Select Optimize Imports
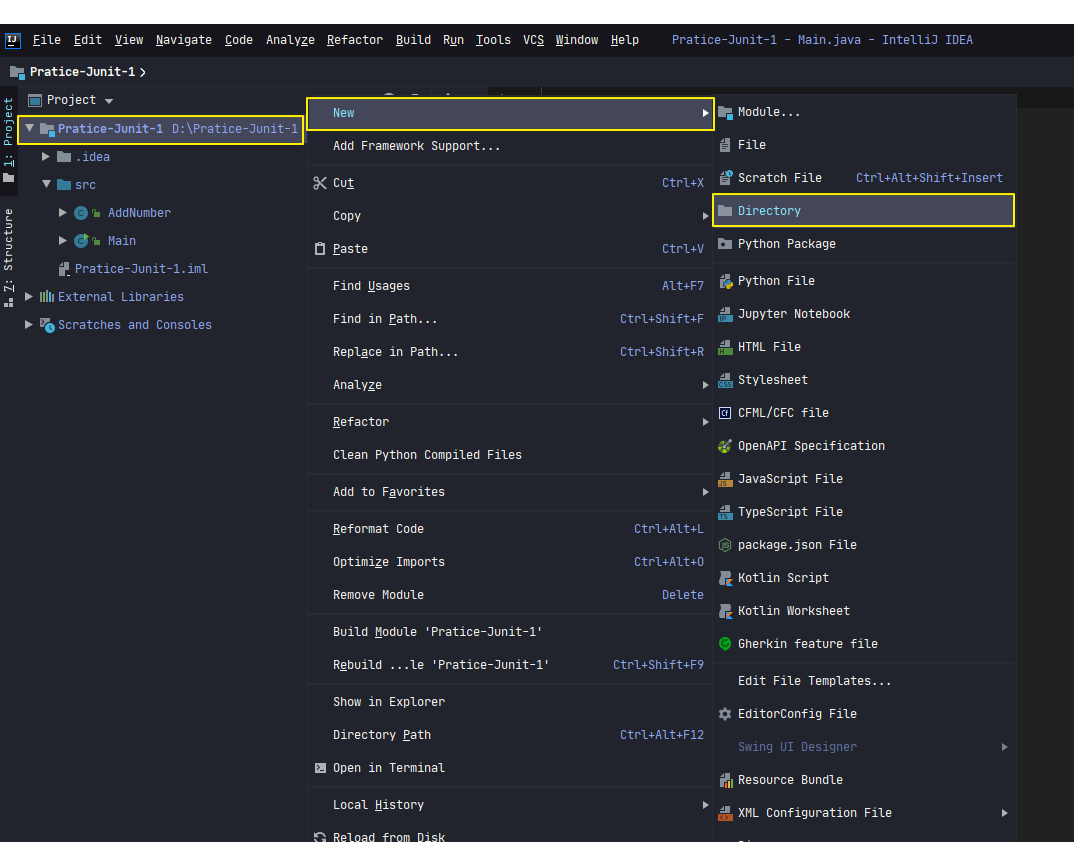 [510, 562]
